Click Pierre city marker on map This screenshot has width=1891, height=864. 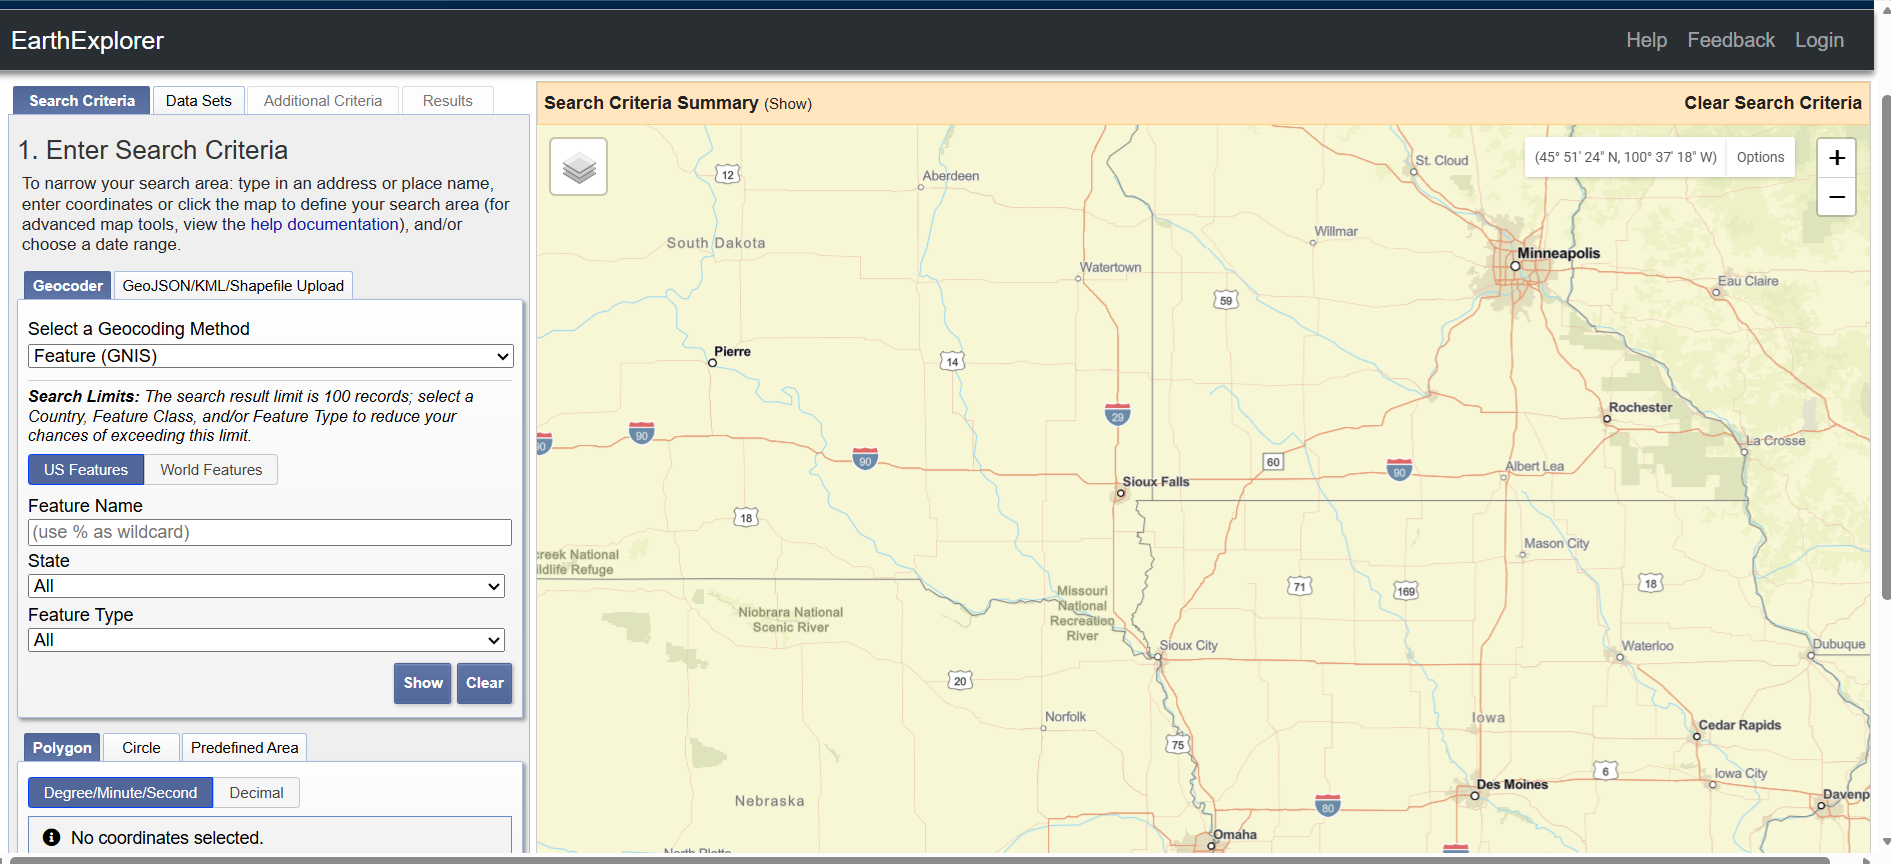point(712,363)
